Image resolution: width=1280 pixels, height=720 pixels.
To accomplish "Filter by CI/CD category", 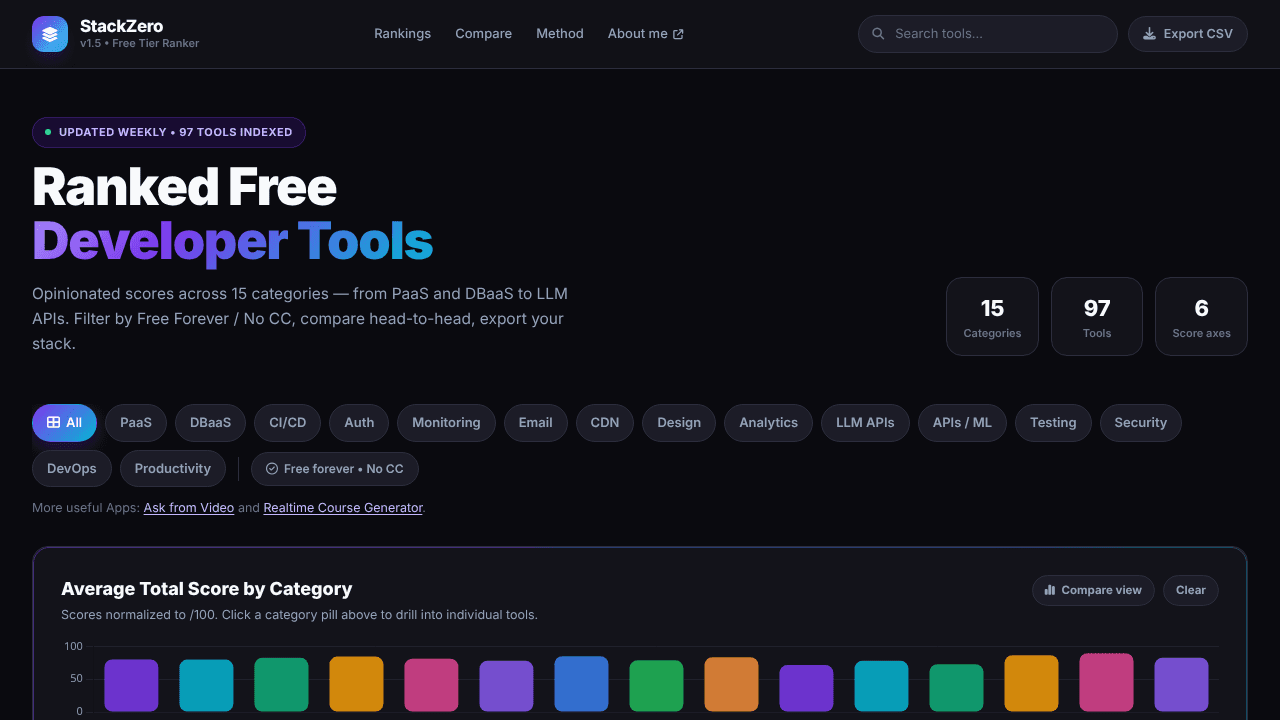I will [x=288, y=423].
